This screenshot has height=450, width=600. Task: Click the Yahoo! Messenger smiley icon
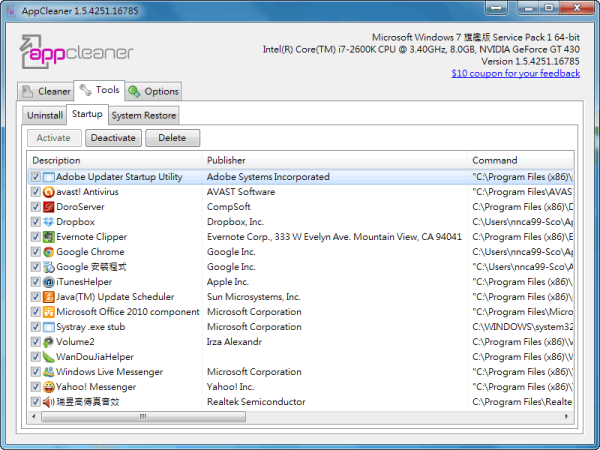pos(49,387)
